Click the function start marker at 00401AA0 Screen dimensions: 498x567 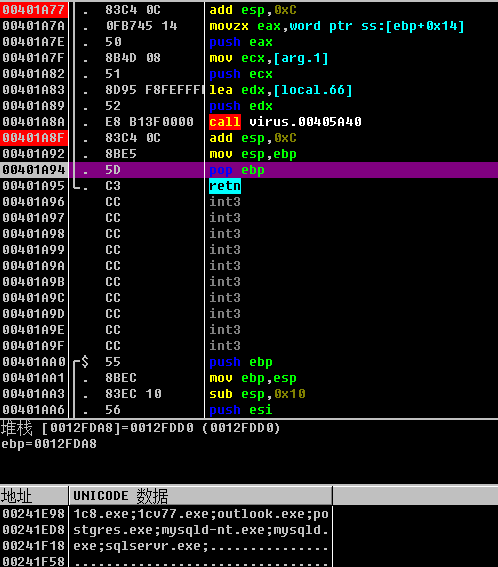point(85,362)
